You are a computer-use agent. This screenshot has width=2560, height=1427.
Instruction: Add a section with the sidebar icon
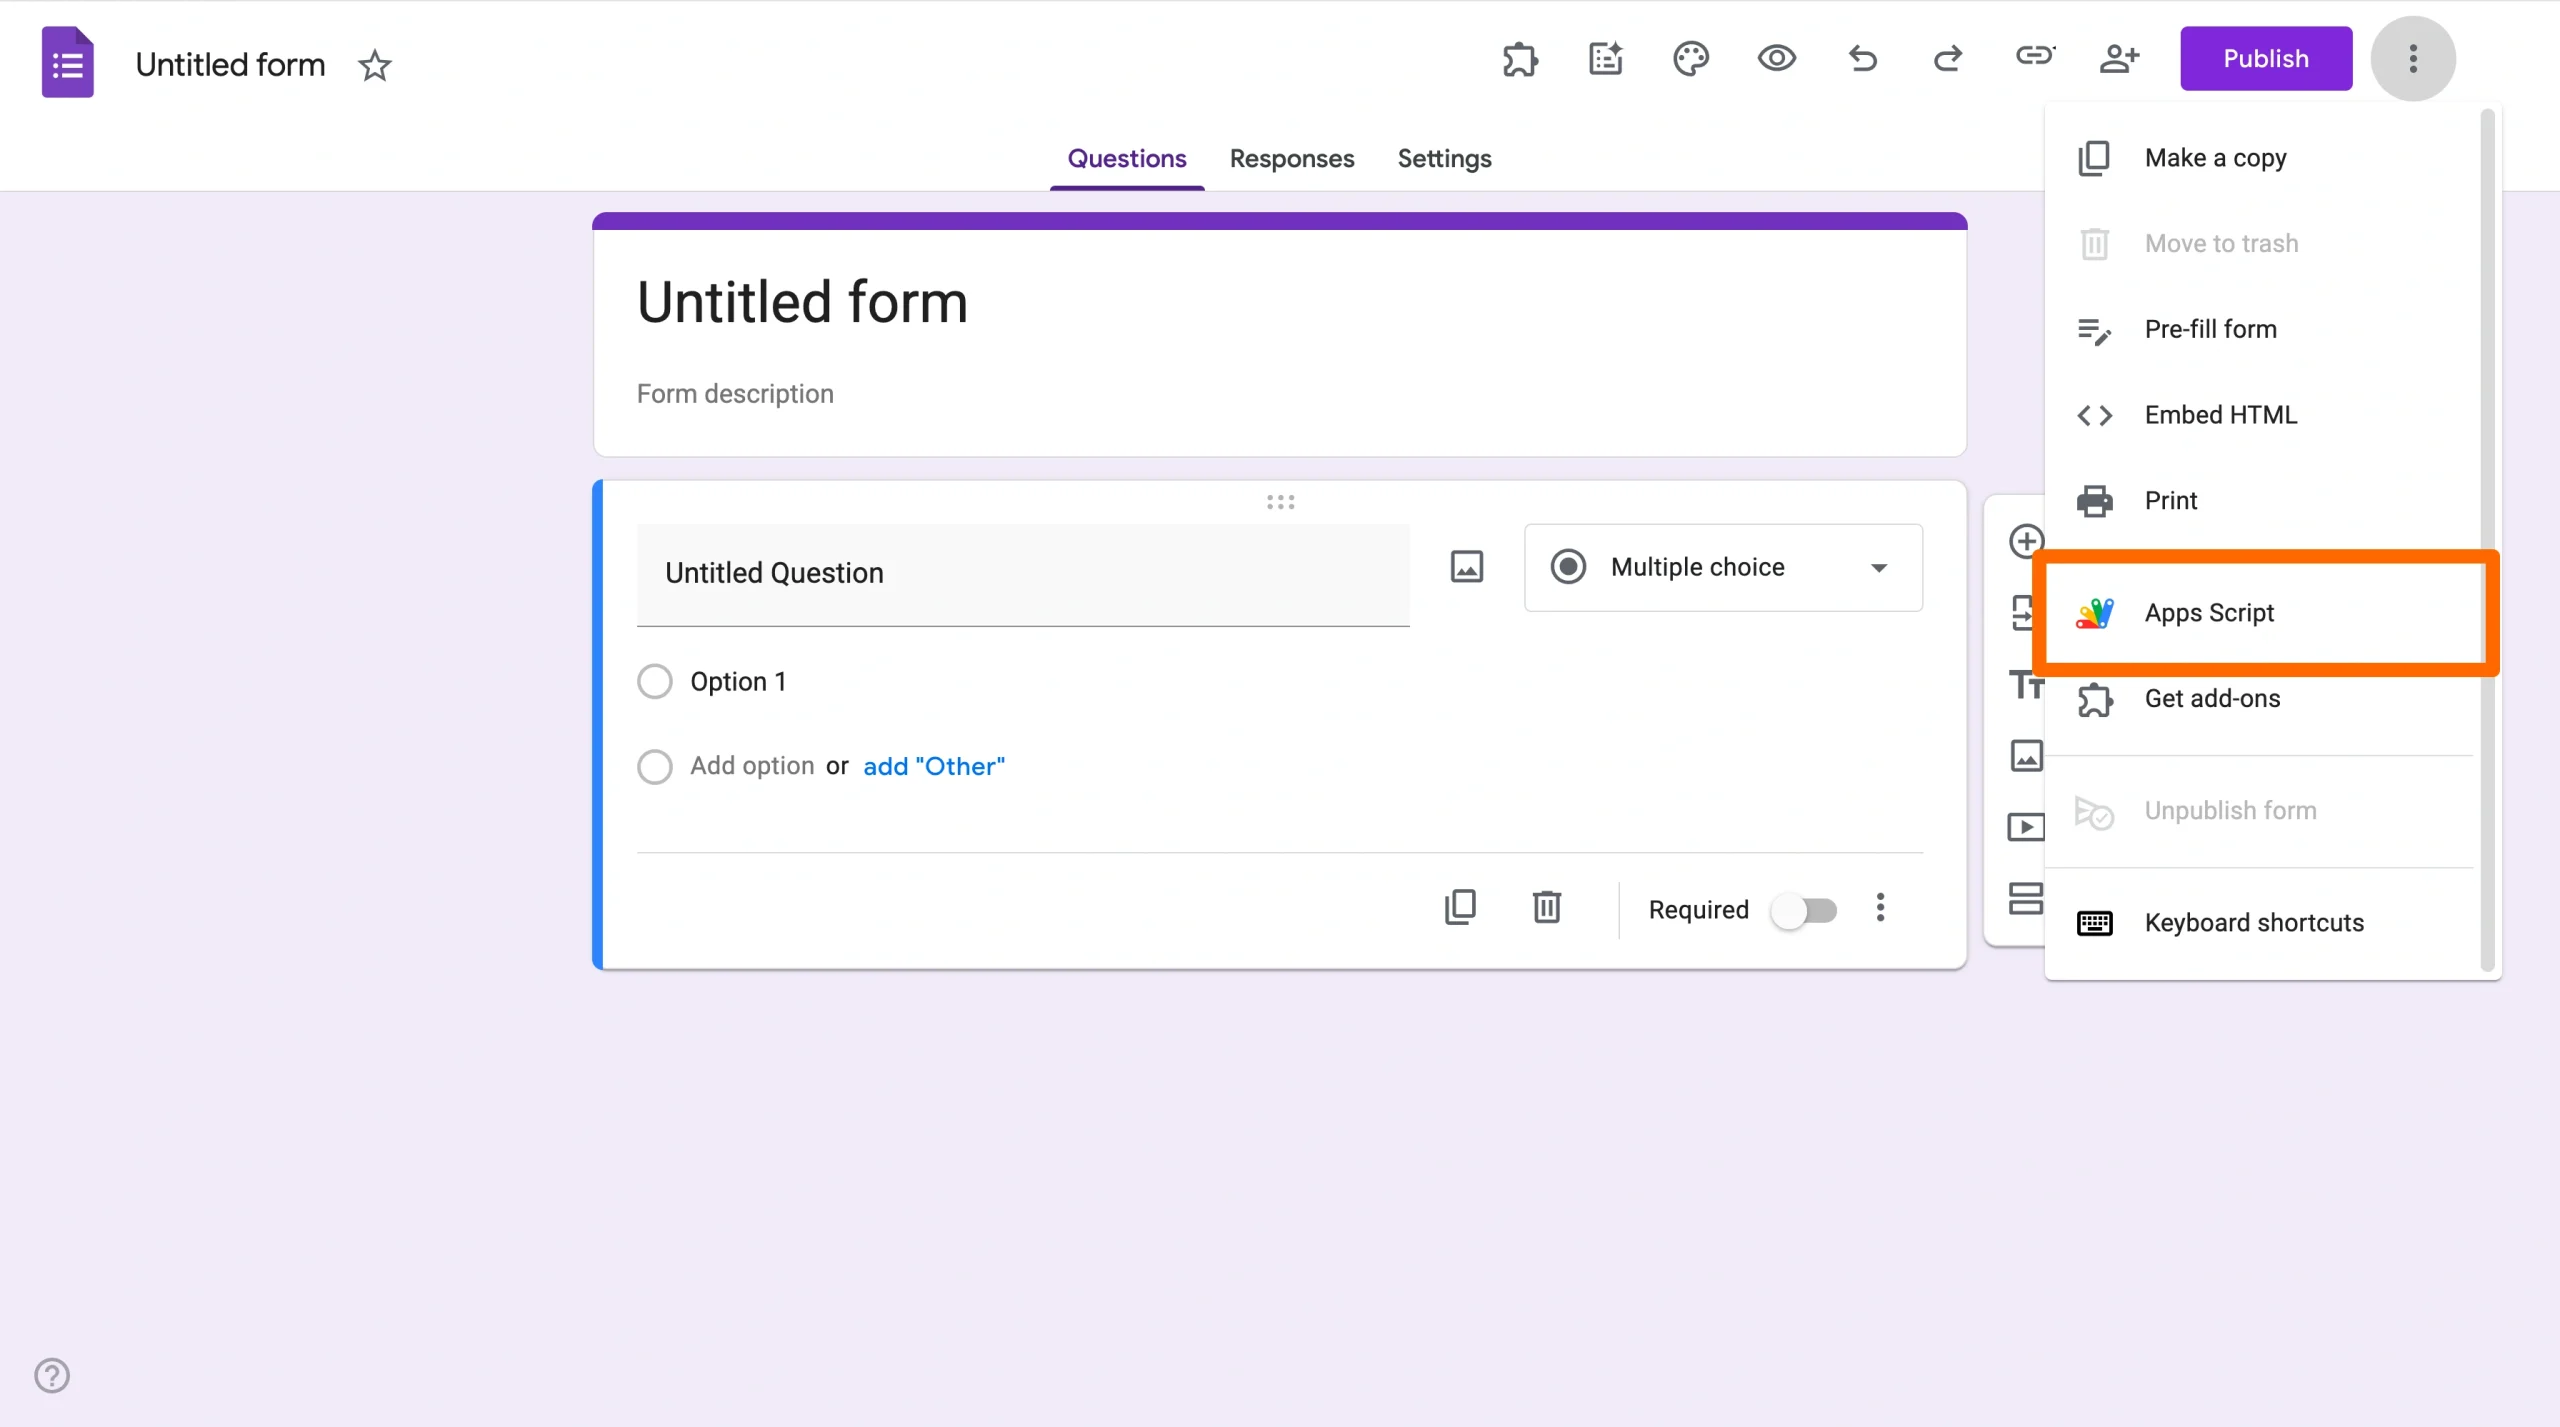pyautogui.click(x=2027, y=898)
